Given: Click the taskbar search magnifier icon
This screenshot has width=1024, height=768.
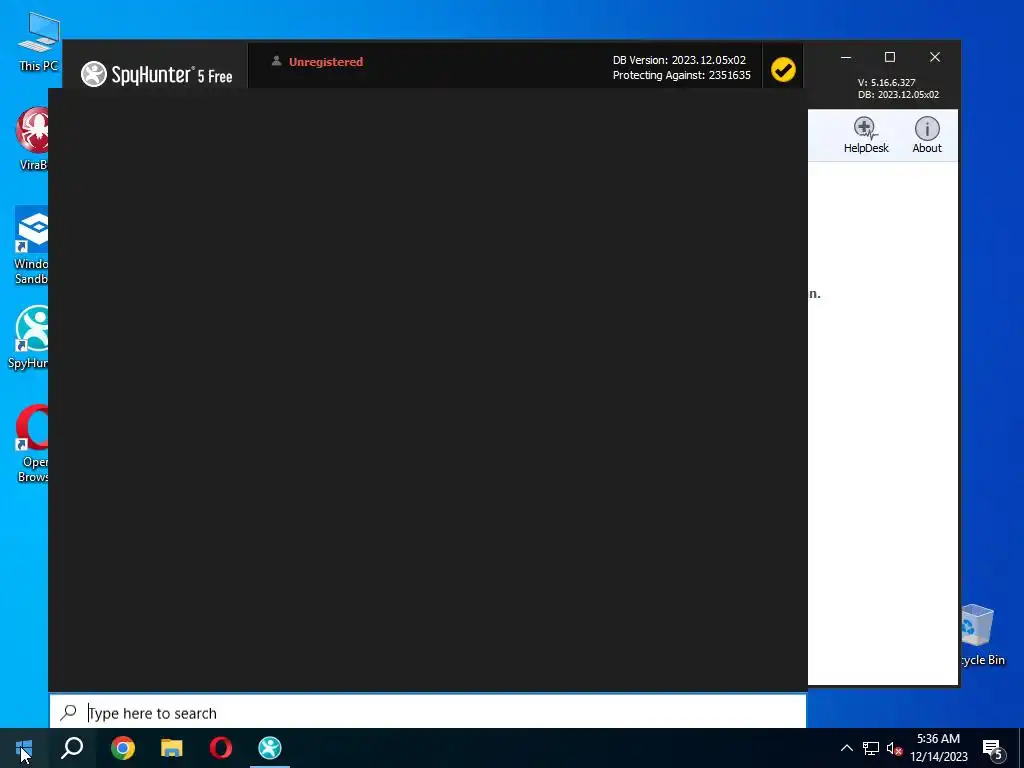Looking at the screenshot, I should pos(72,748).
